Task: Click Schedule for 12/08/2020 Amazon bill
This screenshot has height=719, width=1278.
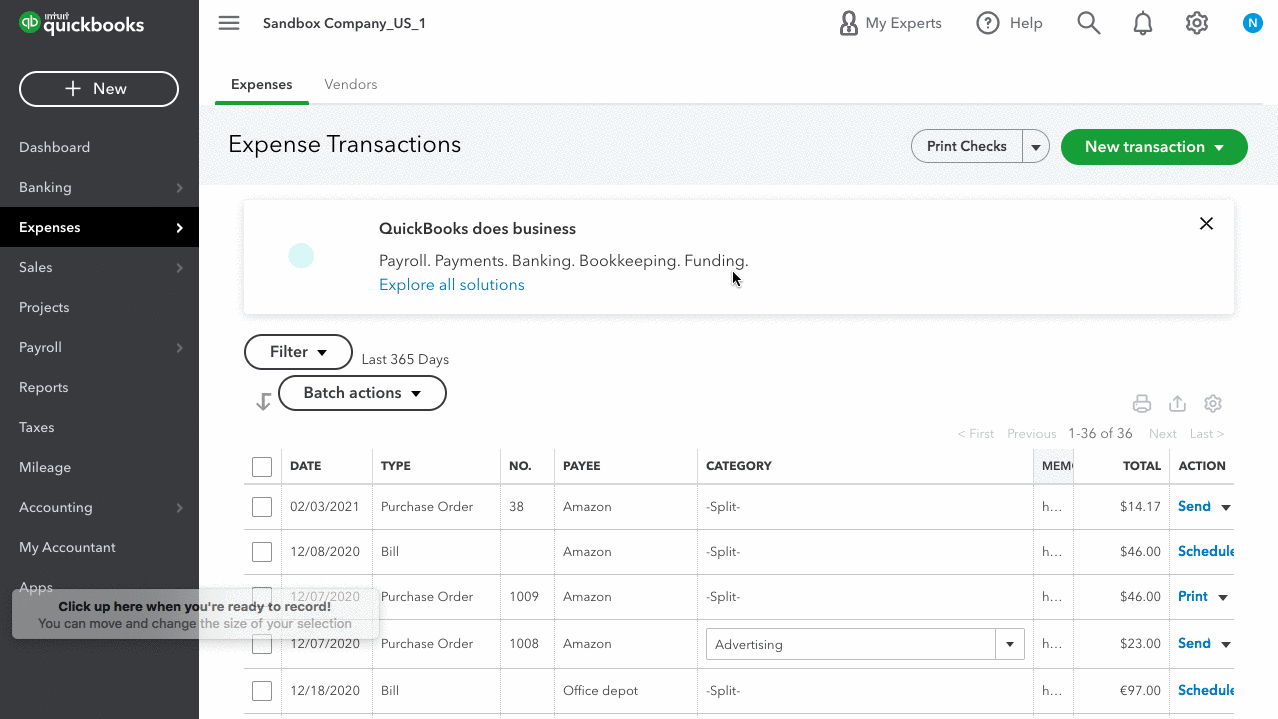Action: point(1205,552)
